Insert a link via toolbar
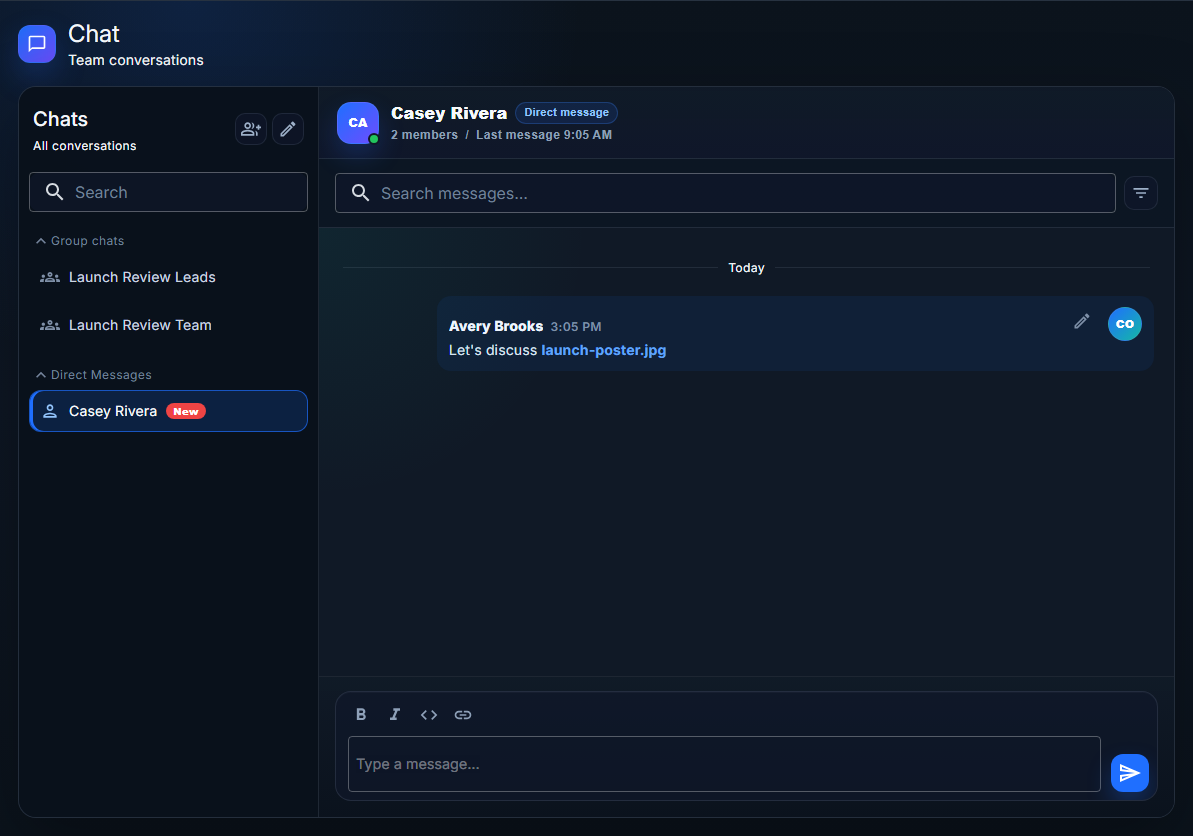 tap(463, 715)
